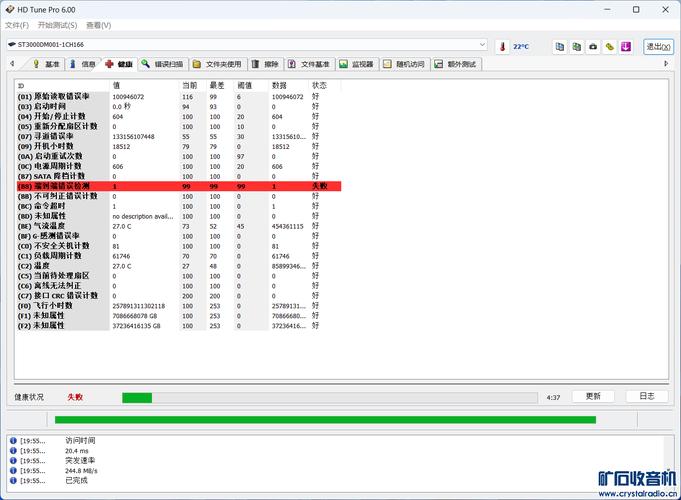This screenshot has width=681, height=500.
Task: Click the long green bottom progress bar
Action: 325,420
